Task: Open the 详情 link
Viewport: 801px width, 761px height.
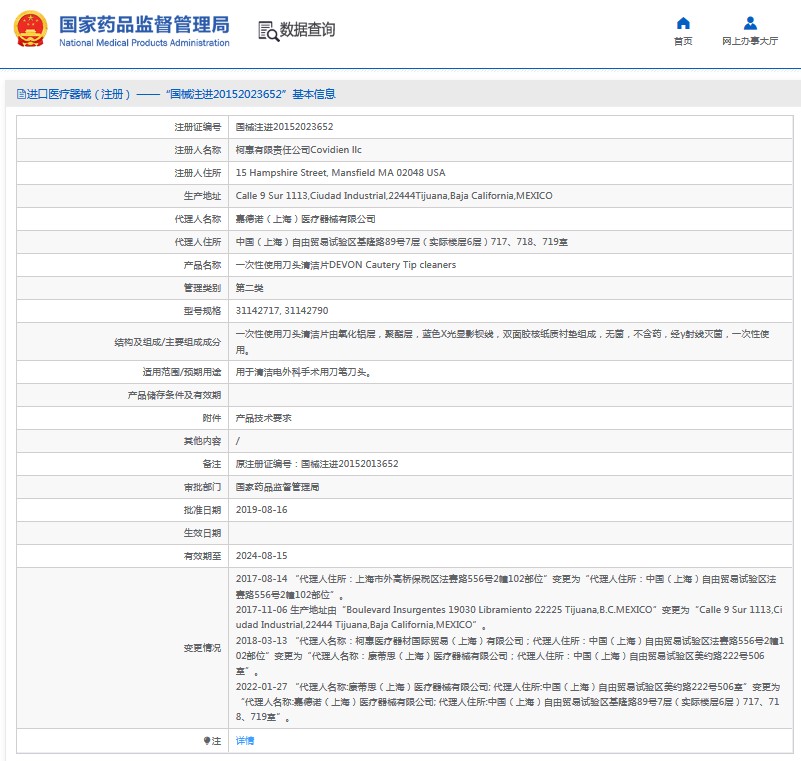Action: (245, 740)
